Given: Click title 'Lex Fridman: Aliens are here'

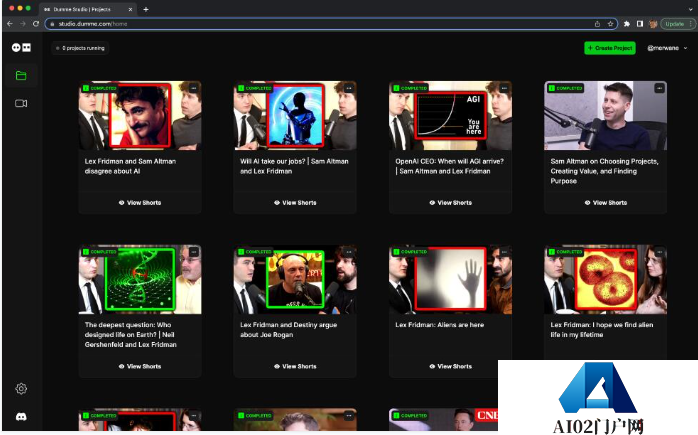Looking at the screenshot, I should [439, 325].
